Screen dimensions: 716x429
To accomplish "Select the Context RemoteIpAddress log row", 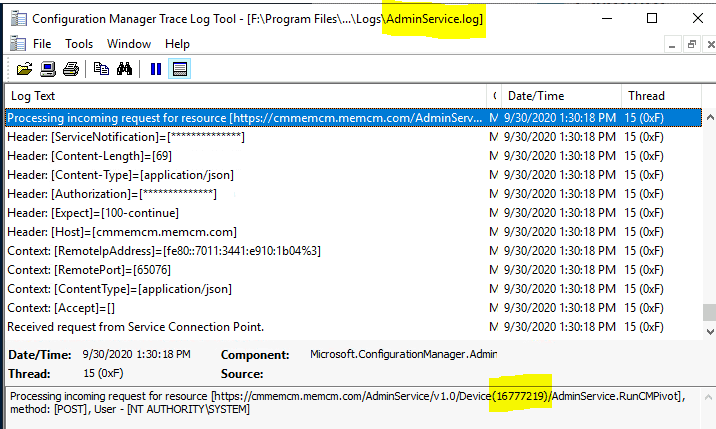I will pos(353,251).
